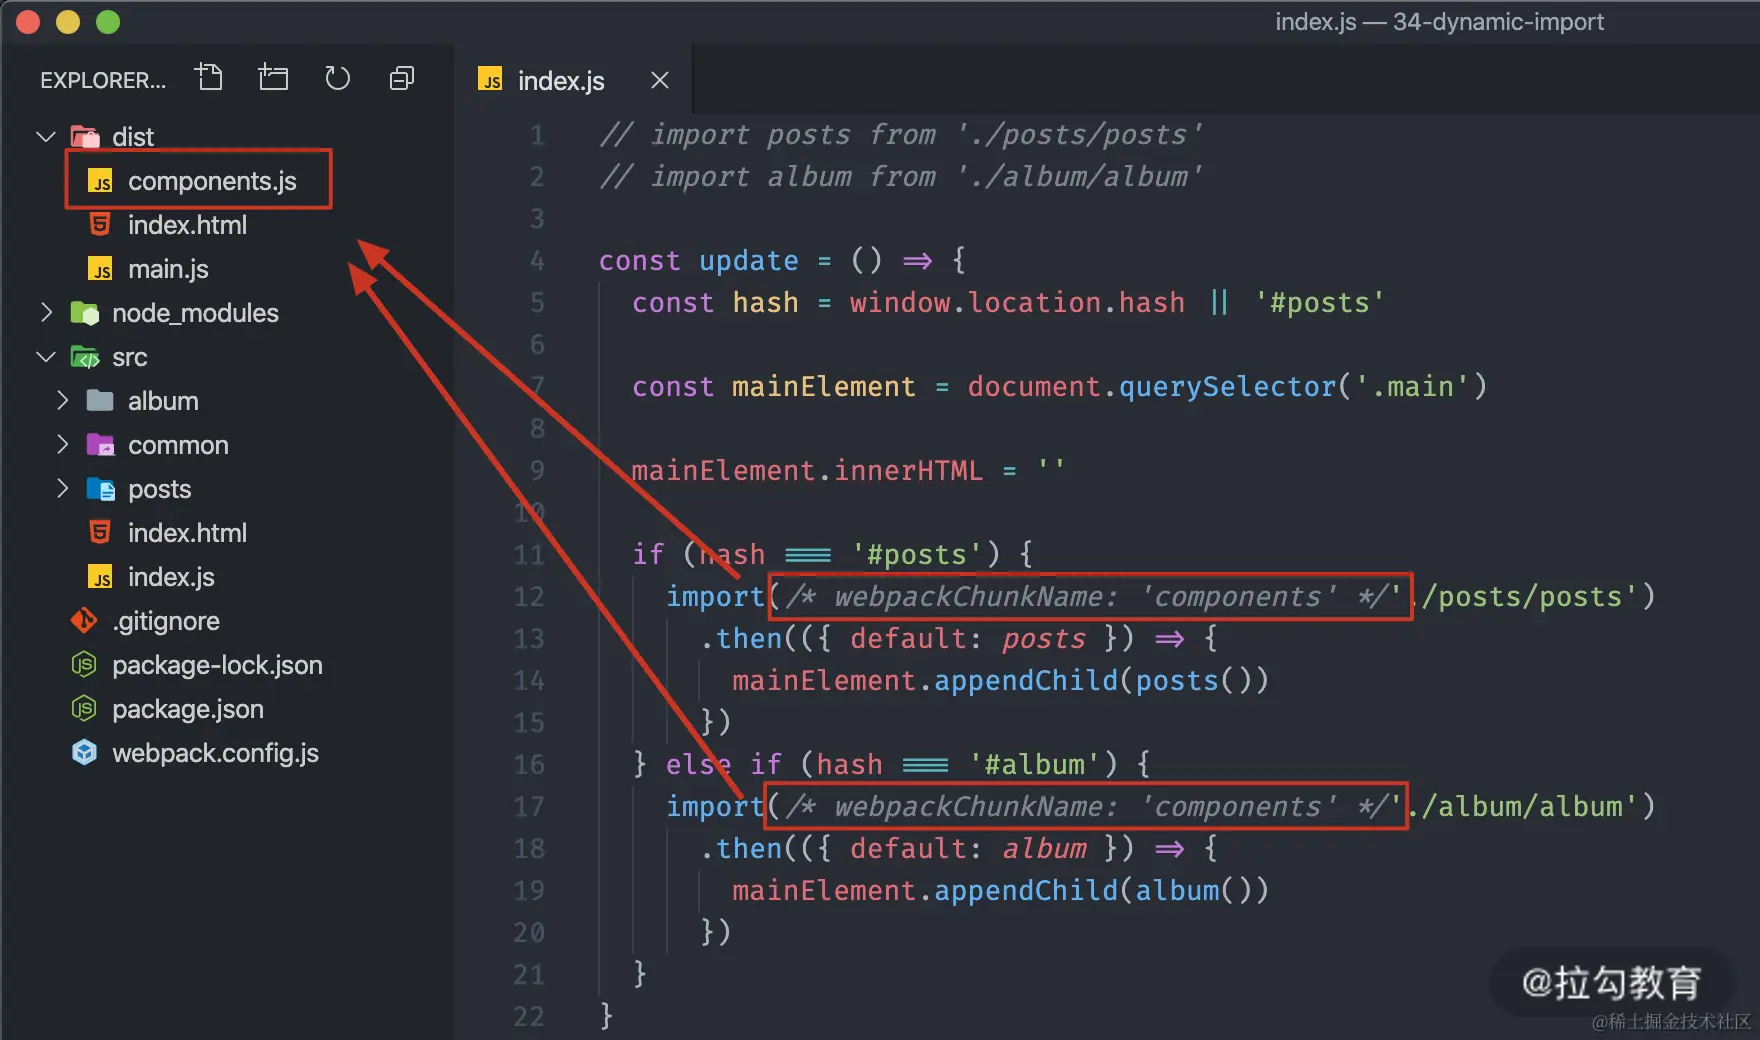Click 'mainElement.innerHTML' on line 9
Screen dimensions: 1760x1040
click(x=807, y=471)
